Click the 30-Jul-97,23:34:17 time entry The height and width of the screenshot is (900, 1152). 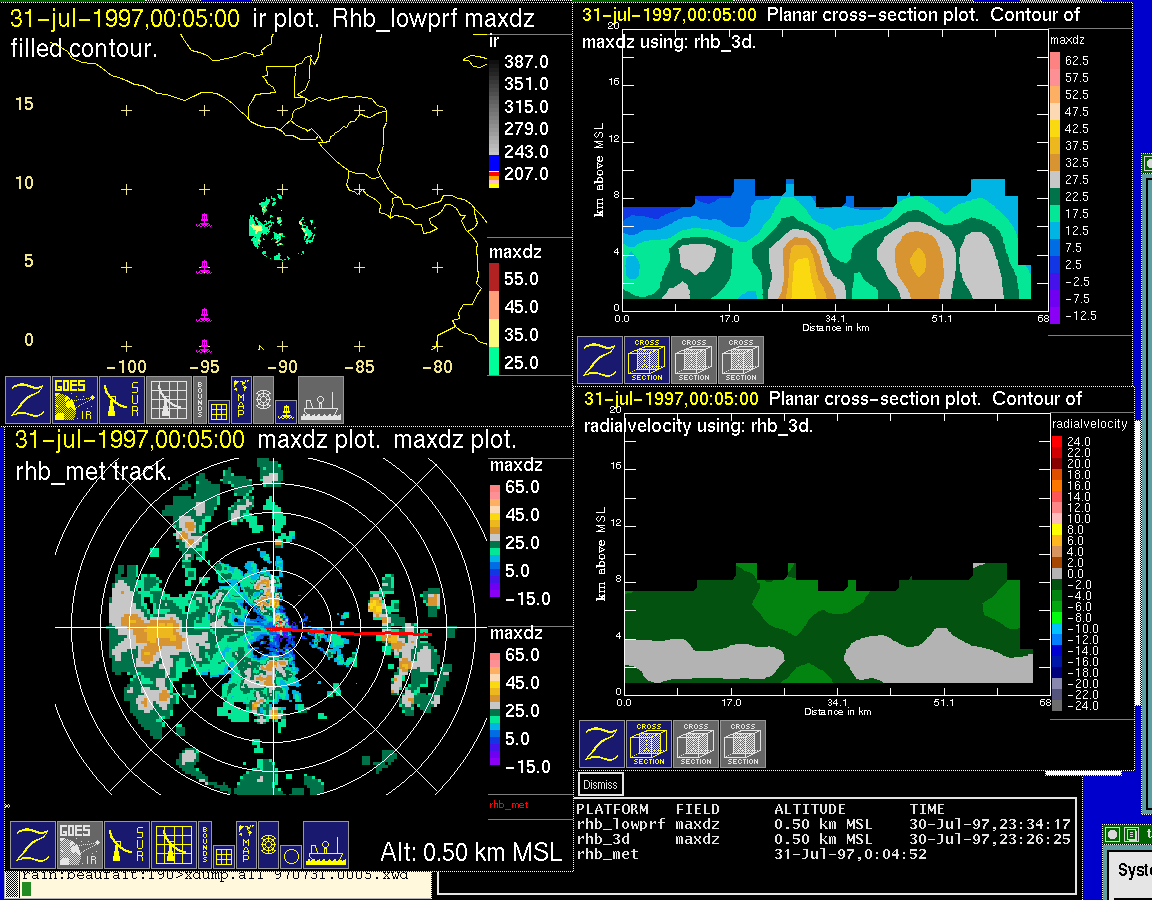coord(990,824)
